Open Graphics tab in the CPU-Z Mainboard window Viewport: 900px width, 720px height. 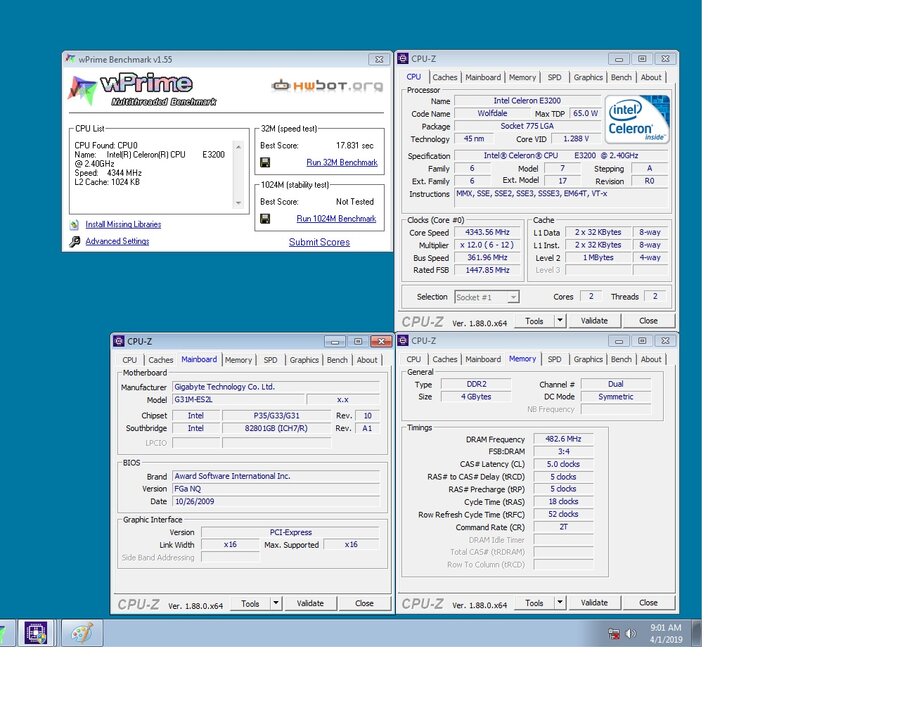304,360
